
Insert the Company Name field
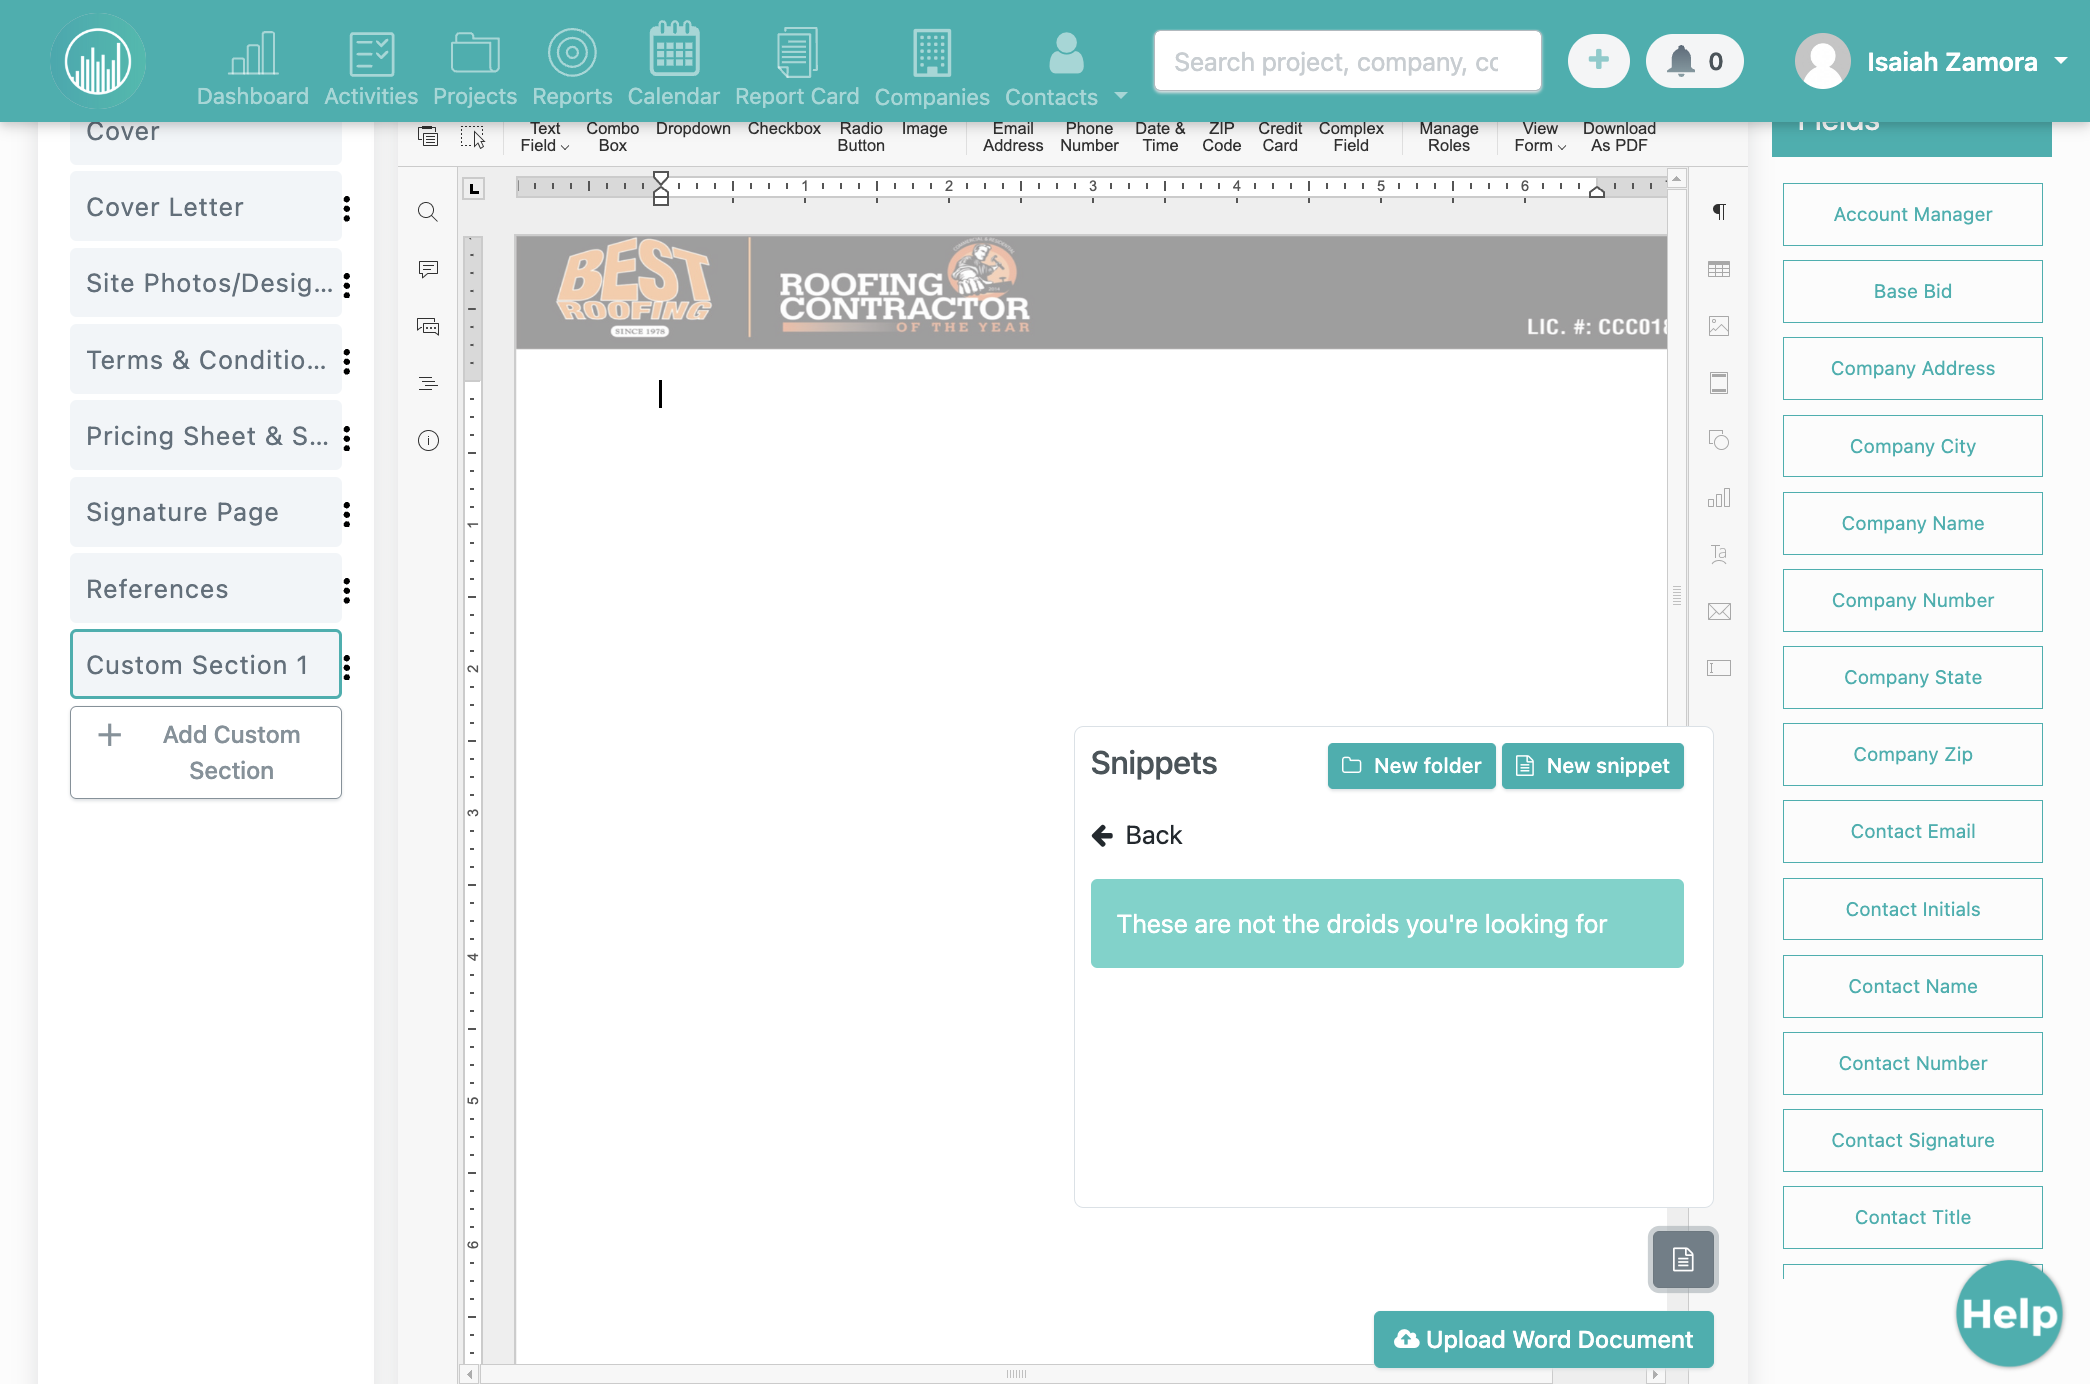coord(1912,523)
